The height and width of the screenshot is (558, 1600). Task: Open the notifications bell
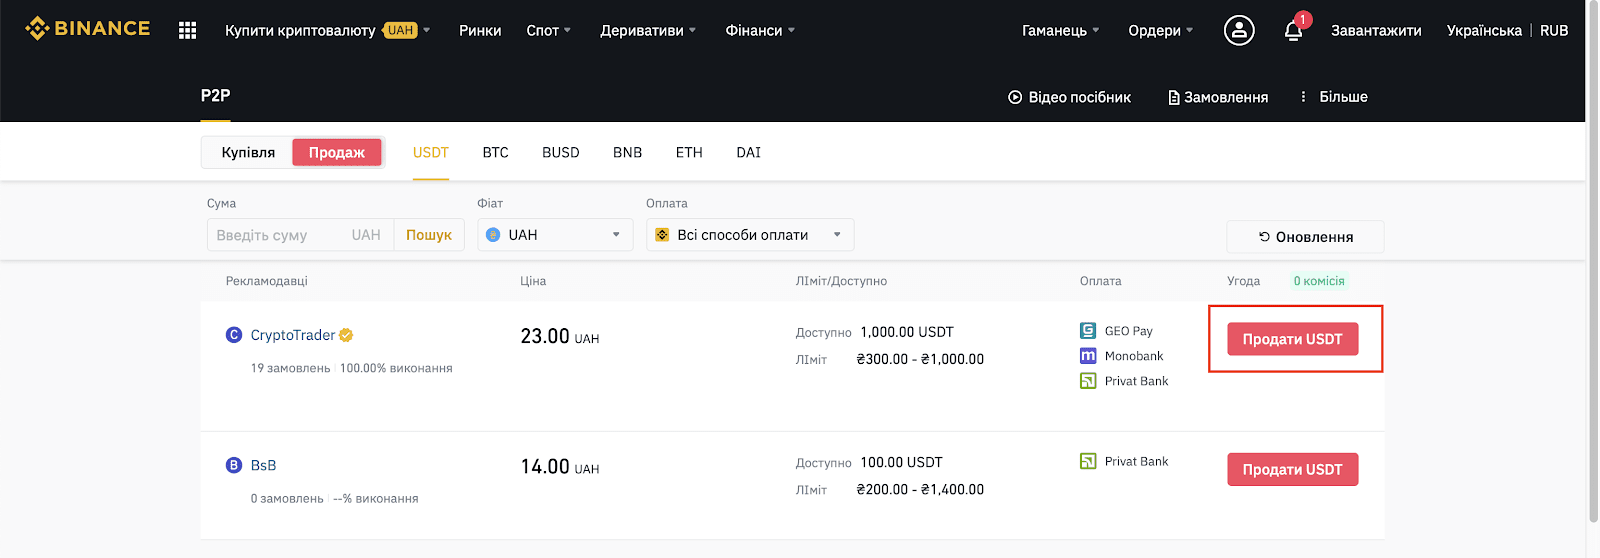click(x=1293, y=31)
